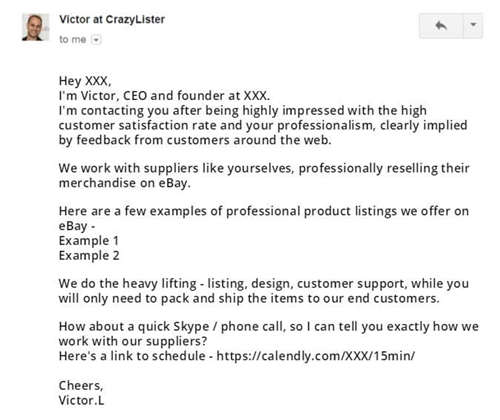Expand recipient details arrow next to 'to me'
The image size is (500, 420).
point(96,40)
